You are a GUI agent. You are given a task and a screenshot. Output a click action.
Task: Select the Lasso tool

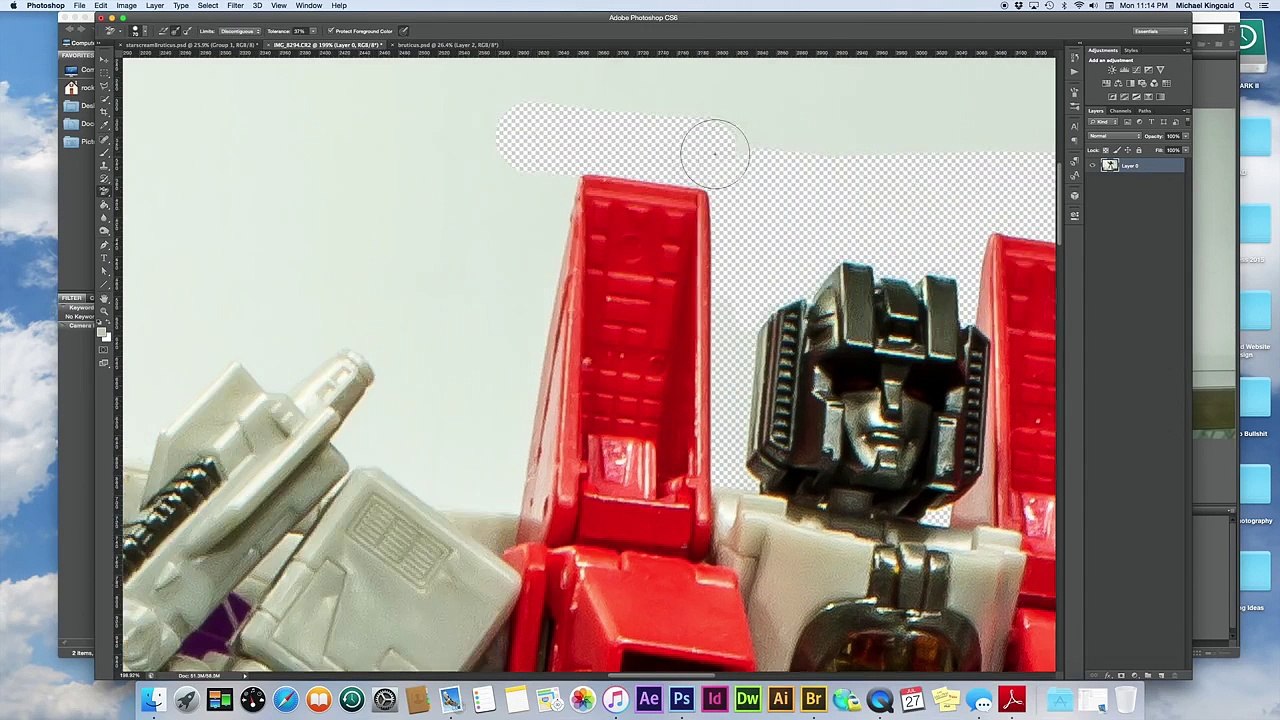pyautogui.click(x=104, y=85)
